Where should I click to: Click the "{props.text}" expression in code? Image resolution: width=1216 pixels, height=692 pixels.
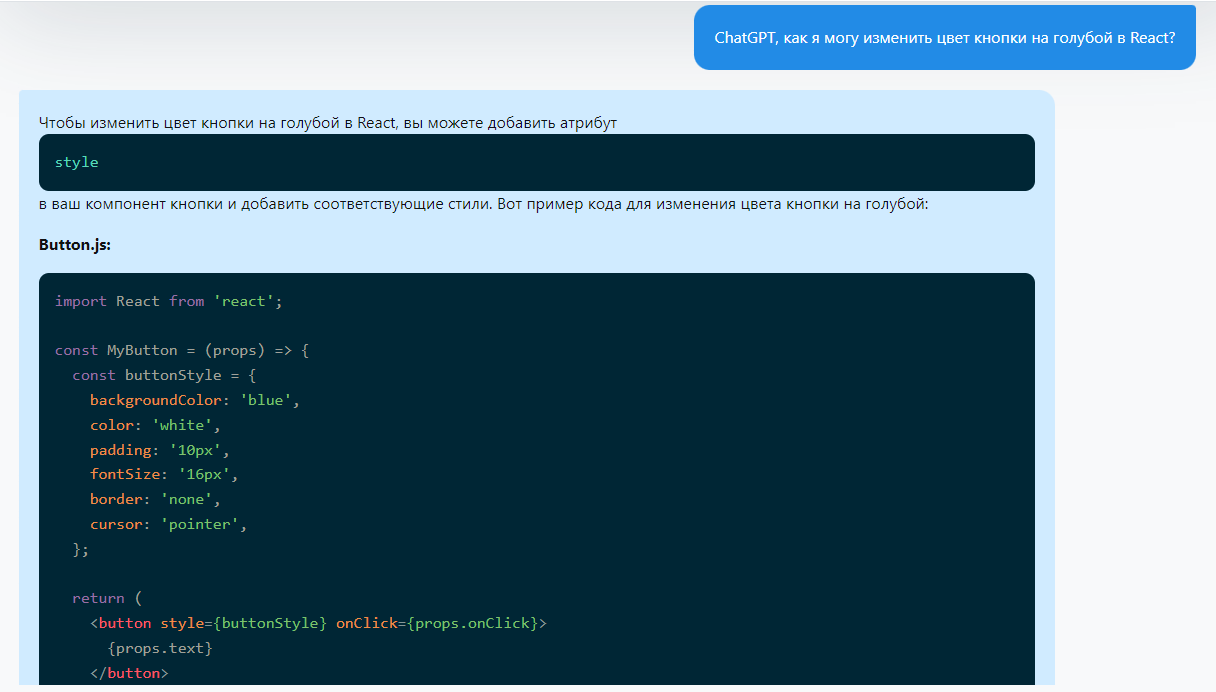tap(160, 648)
